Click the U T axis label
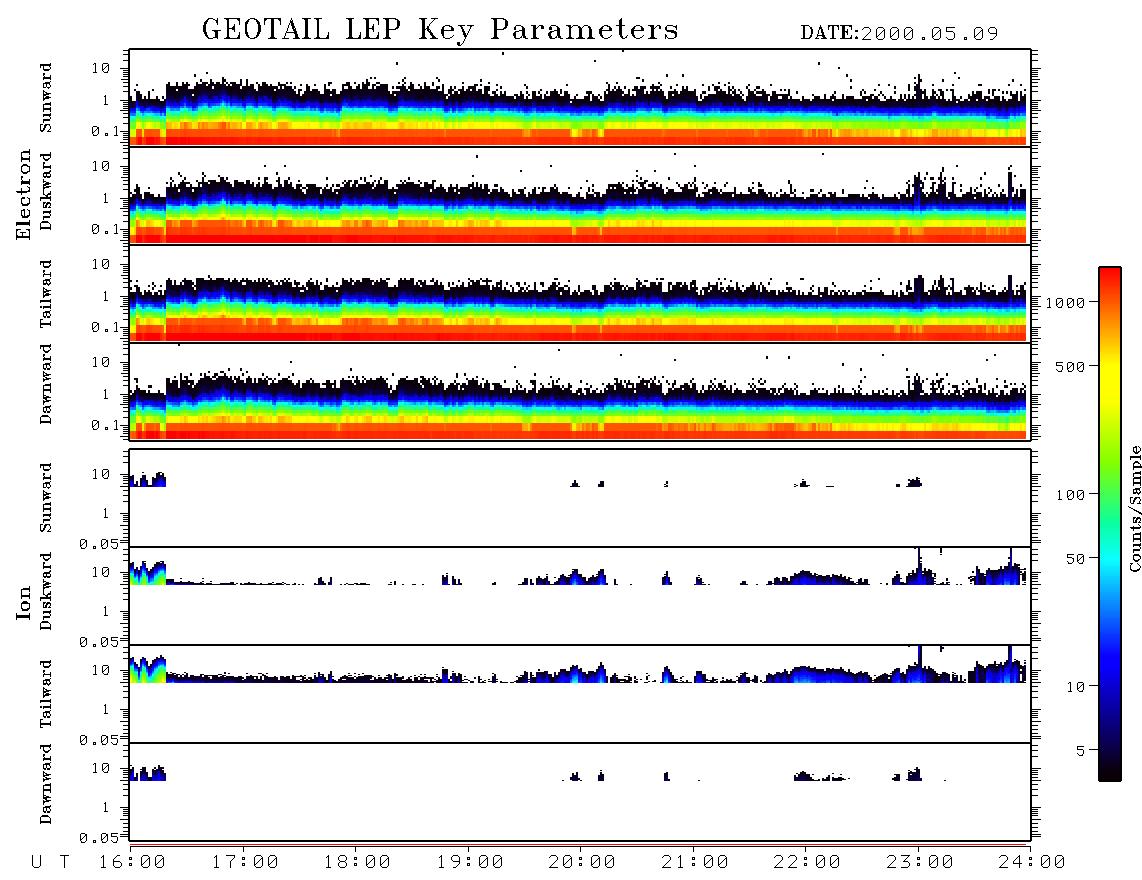This screenshot has width=1142, height=880. point(50,863)
